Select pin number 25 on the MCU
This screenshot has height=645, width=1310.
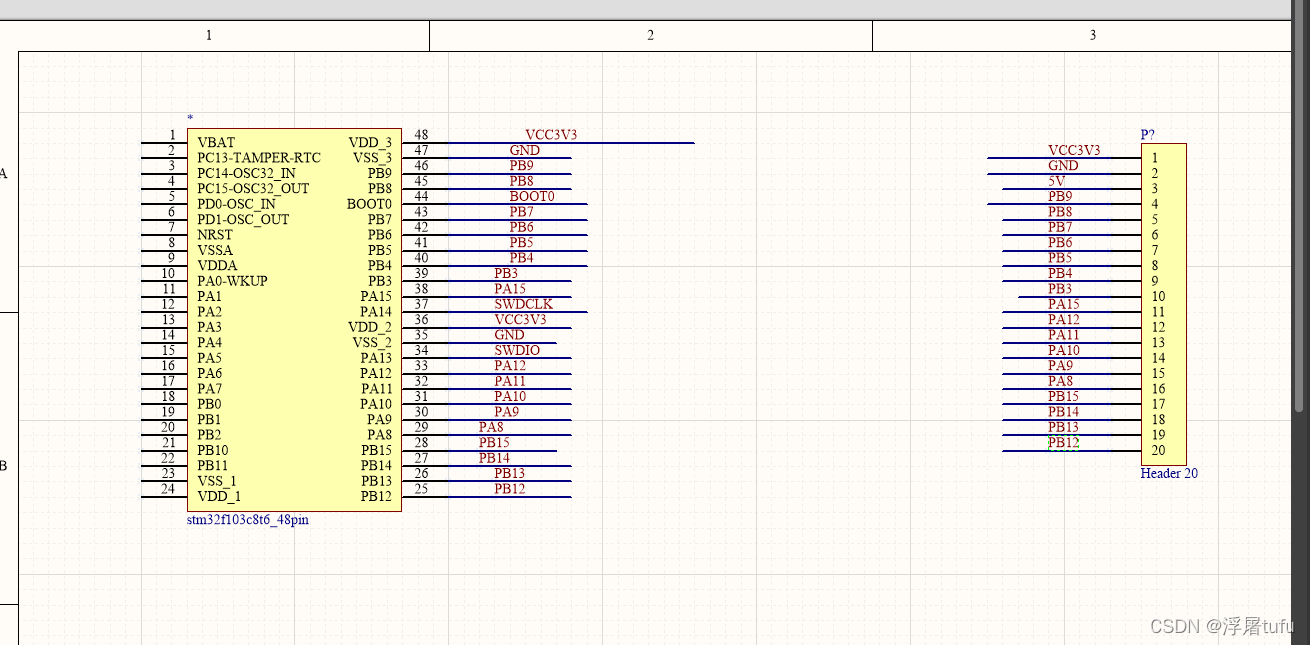421,489
